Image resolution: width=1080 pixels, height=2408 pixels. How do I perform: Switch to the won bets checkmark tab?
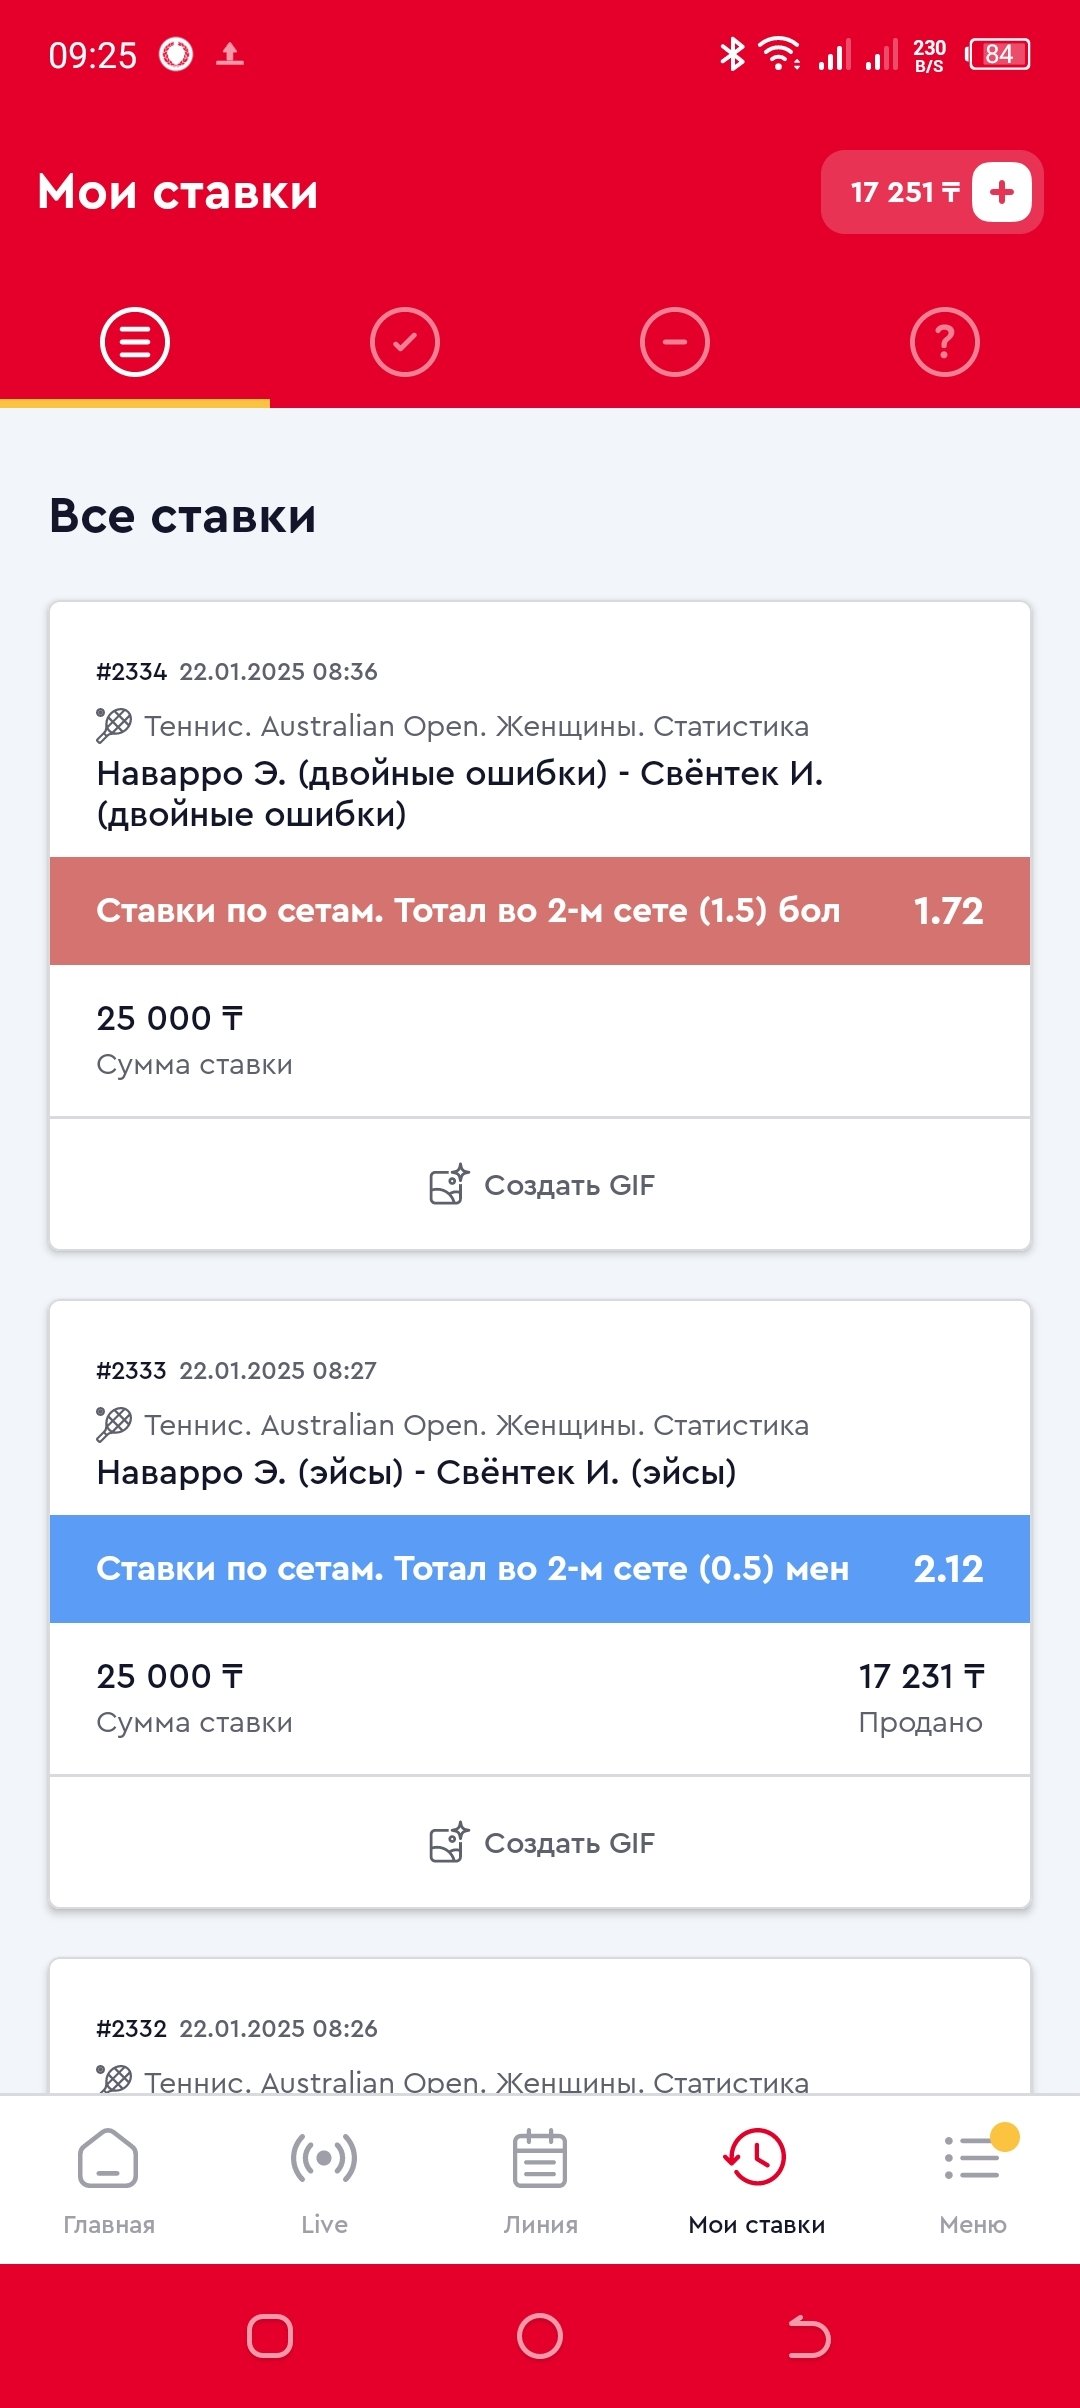pyautogui.click(x=405, y=342)
